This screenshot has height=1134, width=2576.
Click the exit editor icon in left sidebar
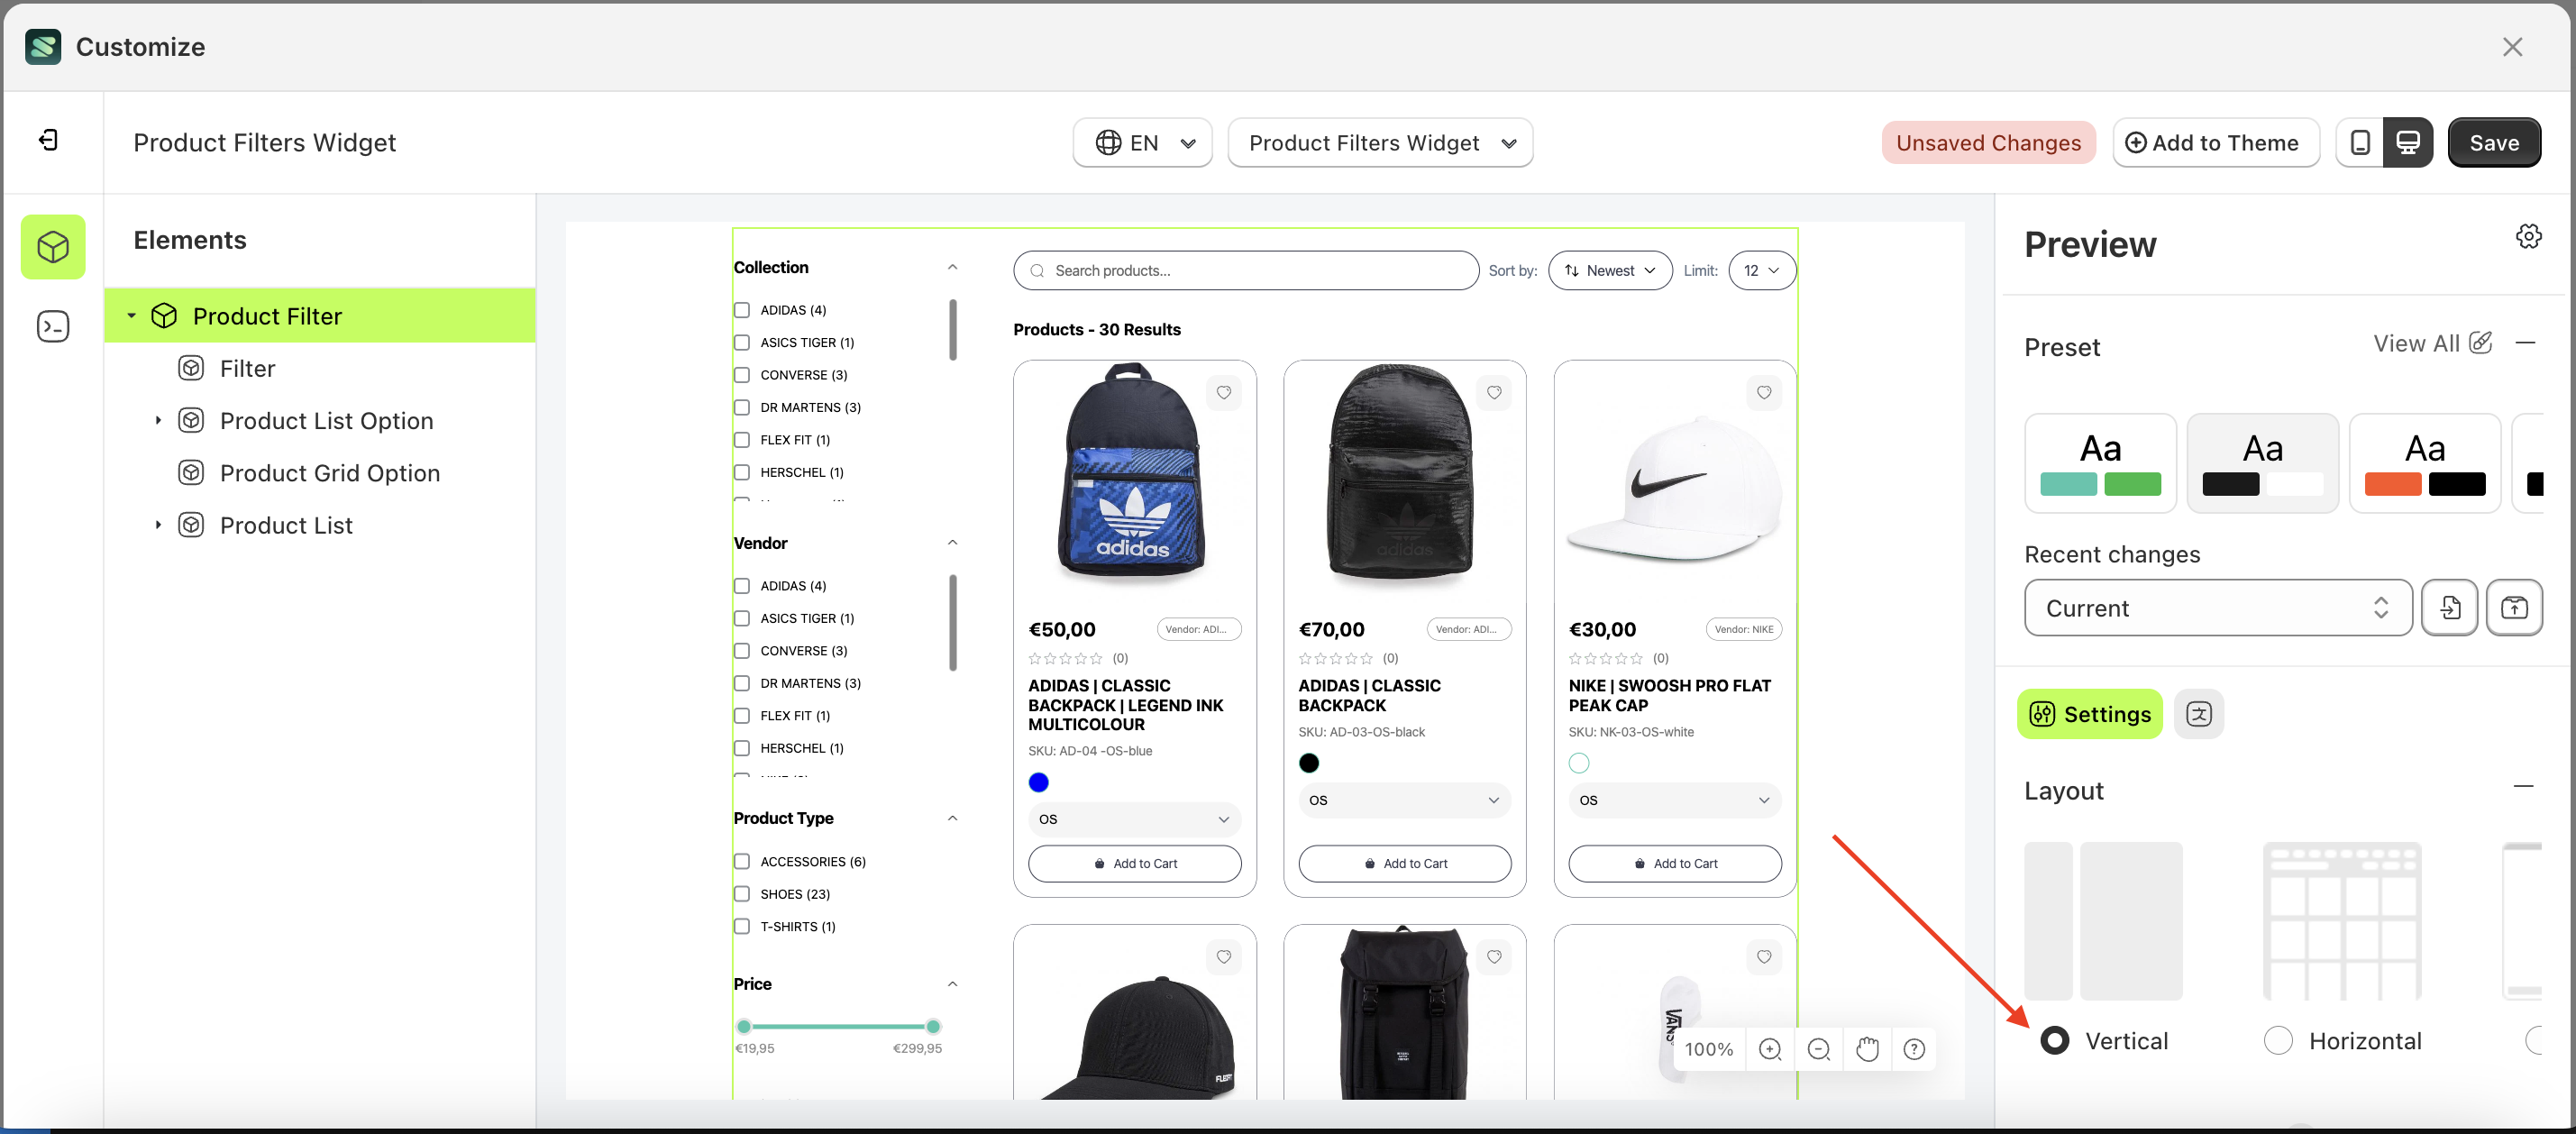48,140
